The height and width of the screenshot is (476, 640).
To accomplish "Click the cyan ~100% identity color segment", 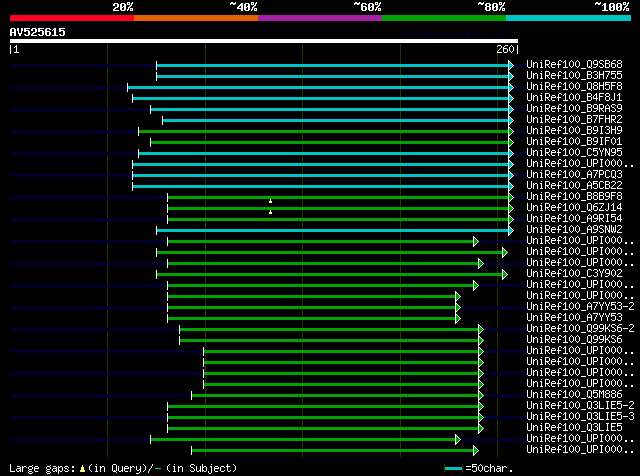I will click(x=568, y=18).
